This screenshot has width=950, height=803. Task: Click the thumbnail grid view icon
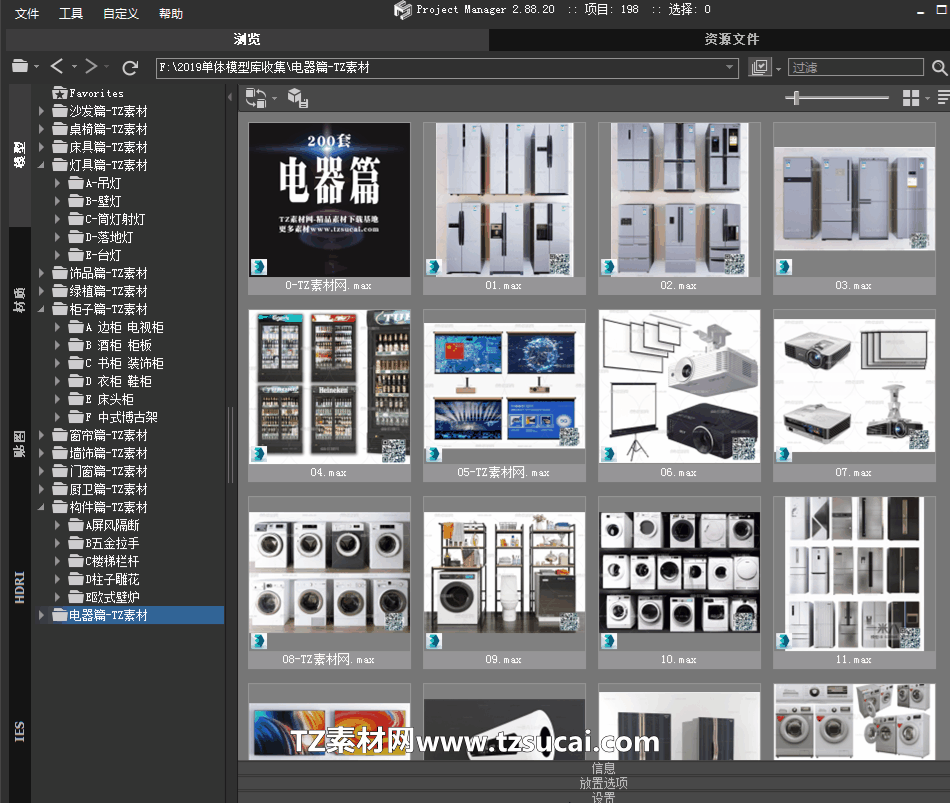(910, 98)
